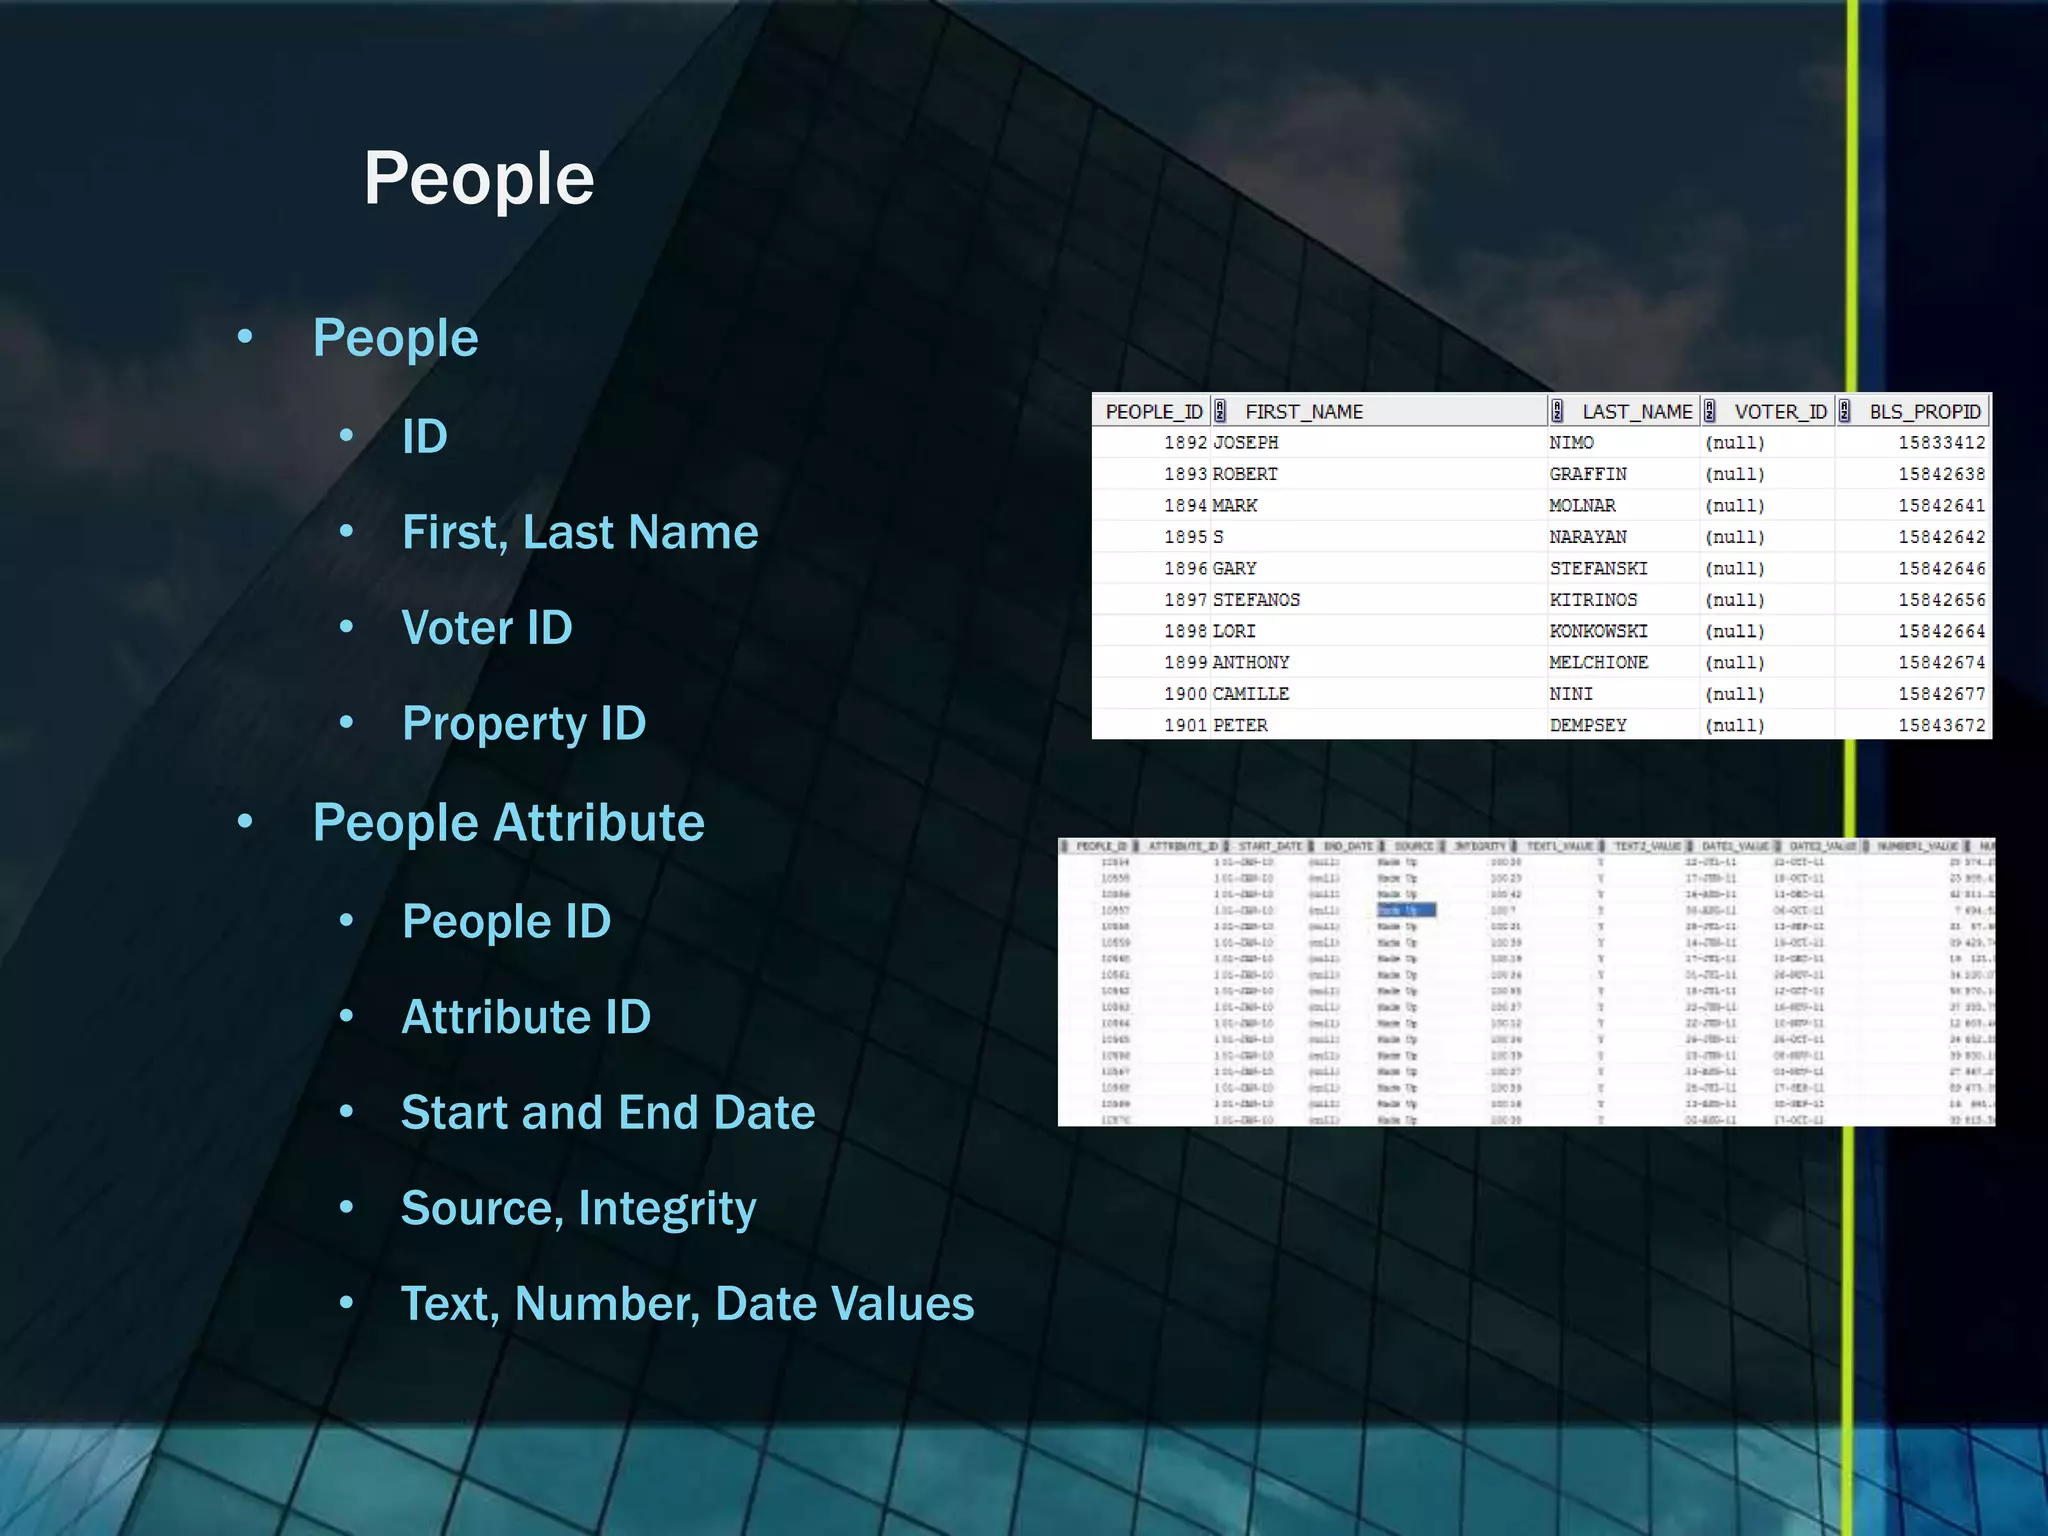Select the PEOPLE_ID column header
The width and height of the screenshot is (2048, 1536).
pyautogui.click(x=1153, y=411)
